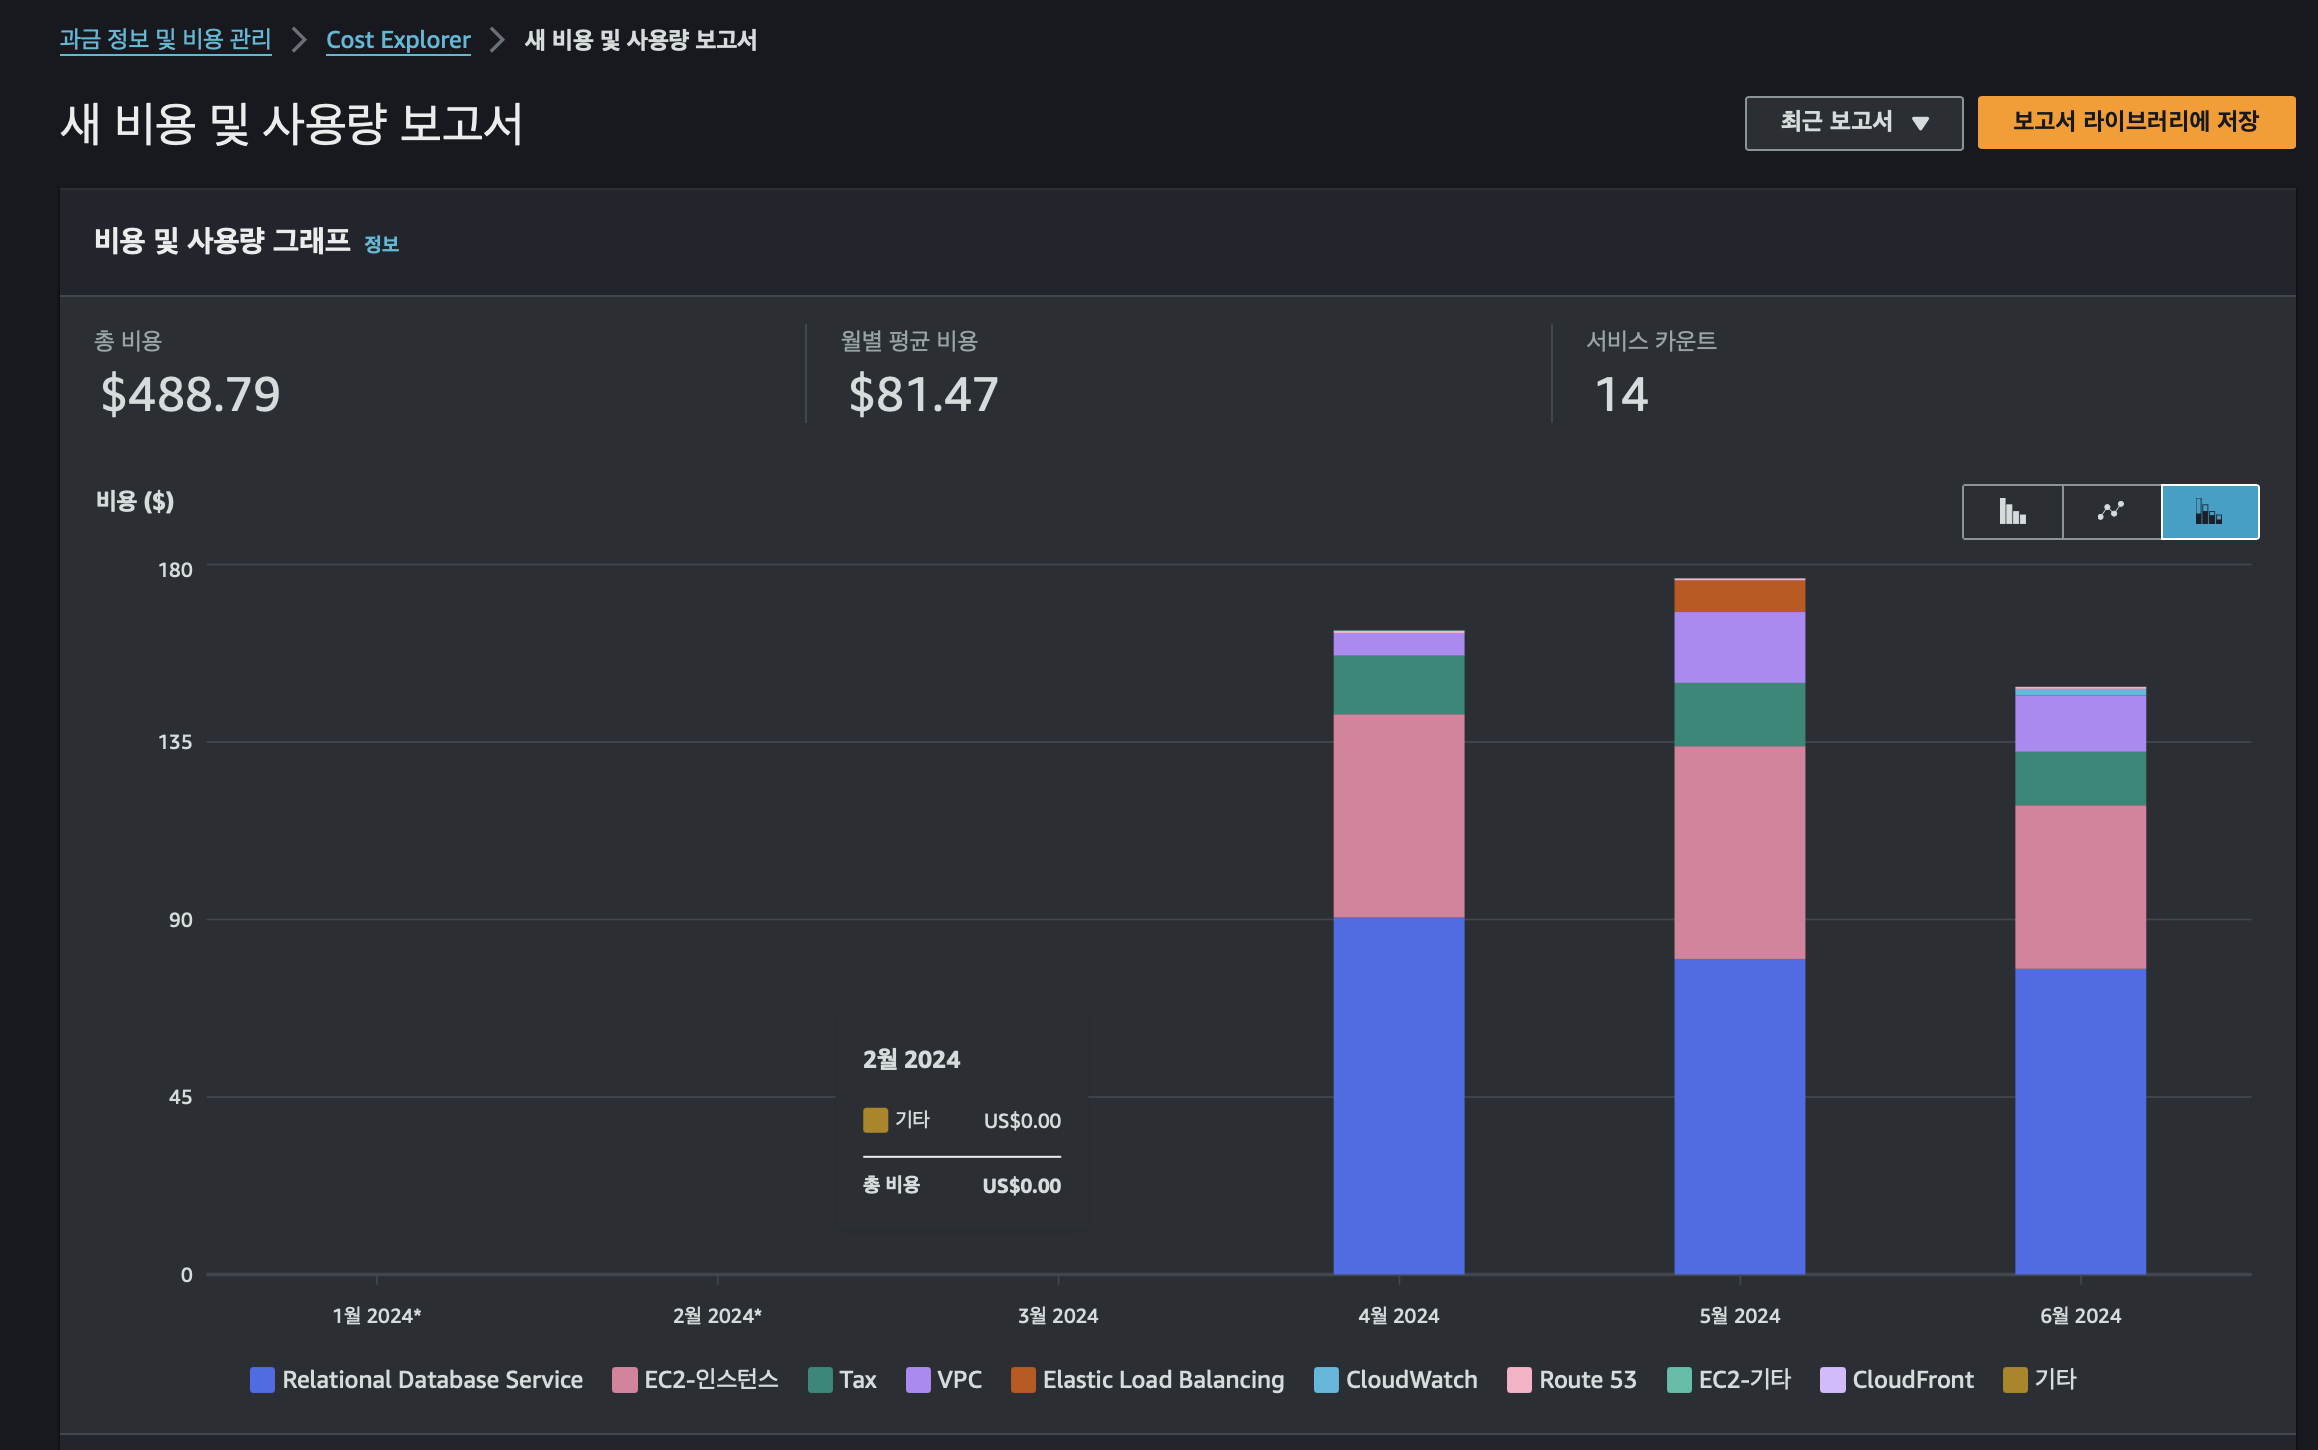The height and width of the screenshot is (1450, 2318).
Task: Click the 2월 2024* axis label
Action: pyautogui.click(x=717, y=1316)
